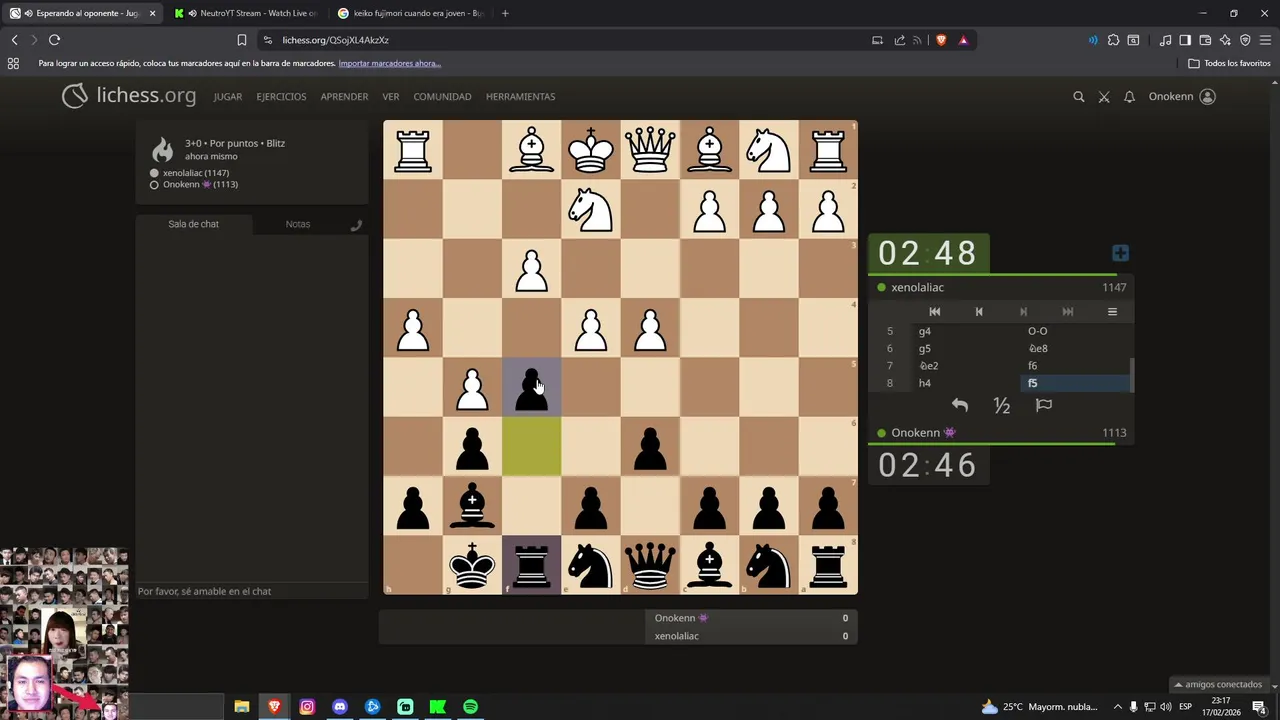Jump to last move

tap(1067, 312)
